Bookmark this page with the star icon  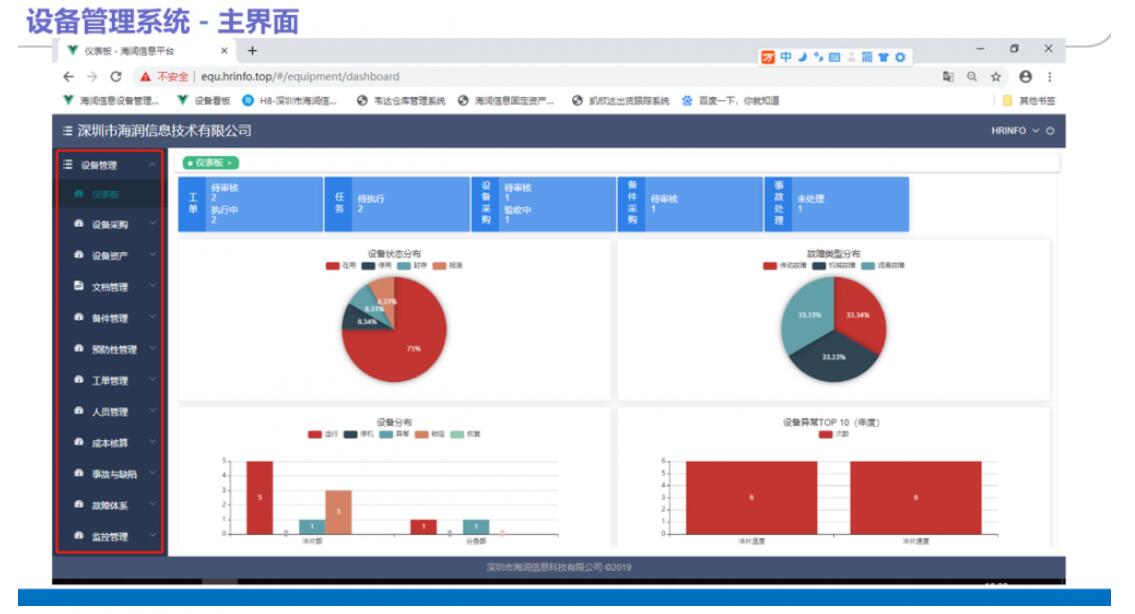click(996, 76)
